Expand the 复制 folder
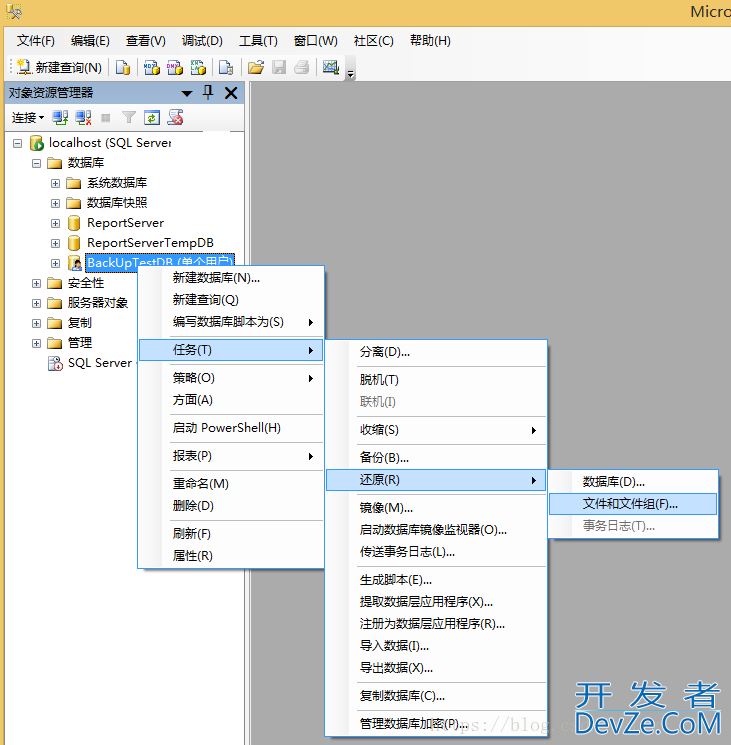Image resolution: width=731 pixels, height=745 pixels. tap(37, 323)
